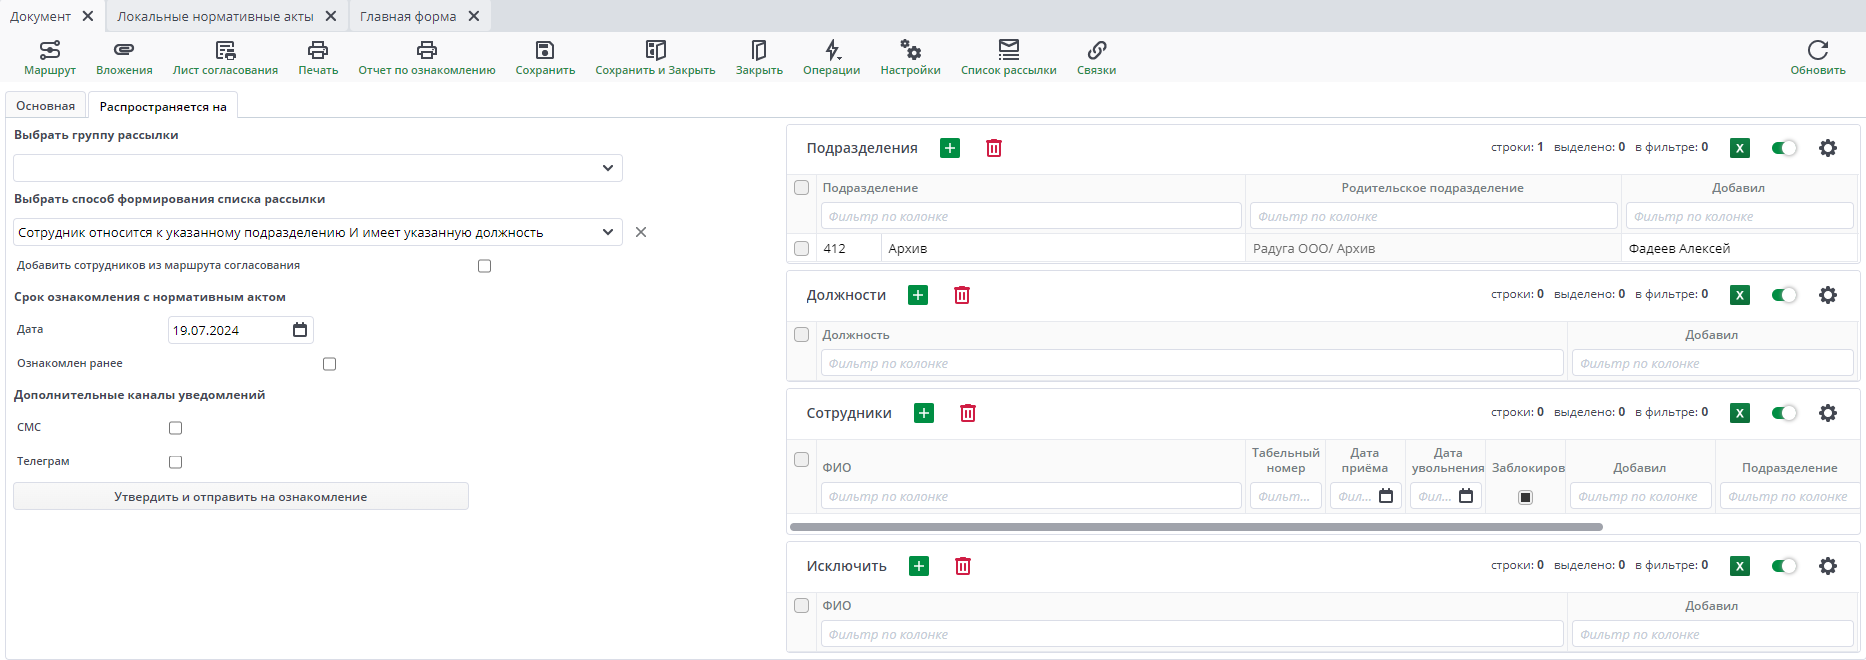The height and width of the screenshot is (660, 1866).
Task: Check Добавить сотрудников из маршрута согласования
Action: coord(485,266)
